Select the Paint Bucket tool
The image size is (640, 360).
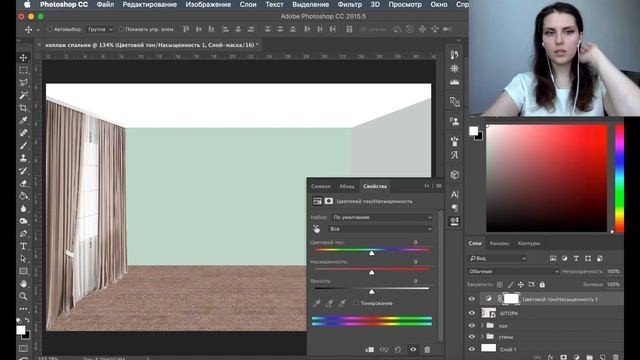pyautogui.click(x=23, y=196)
